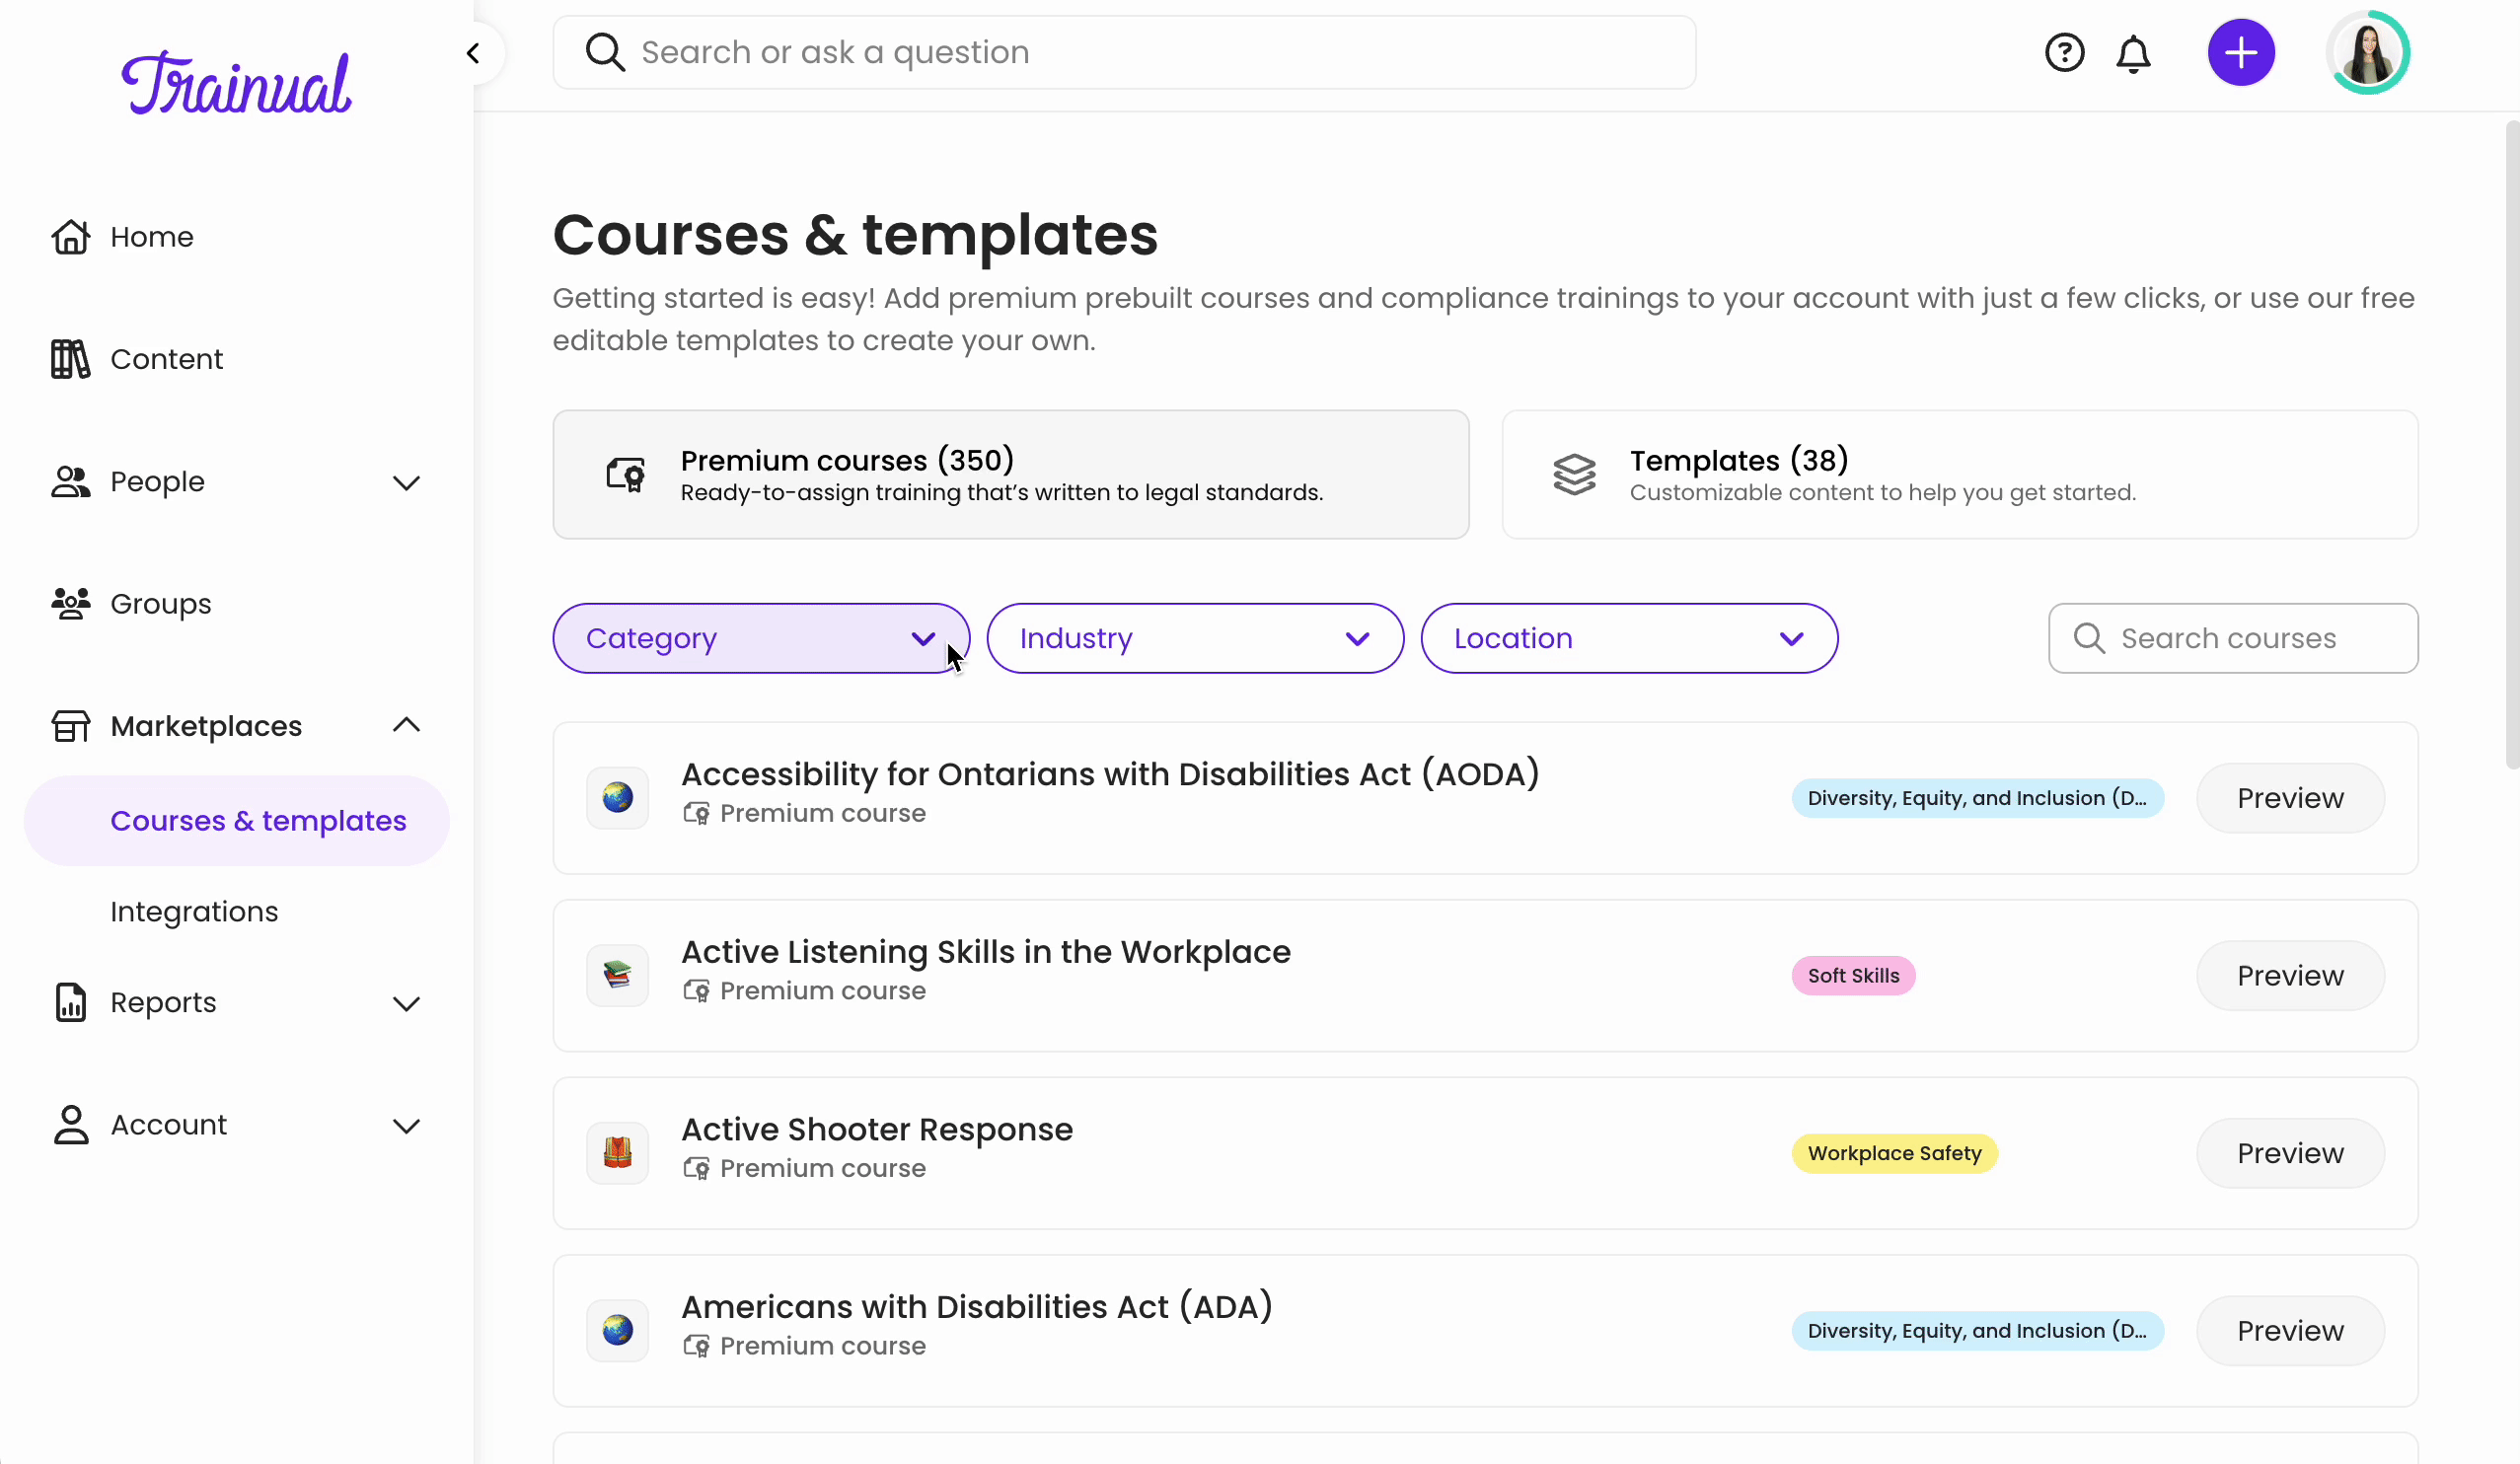Click the books icon for Active Listening Skills

pos(617,975)
